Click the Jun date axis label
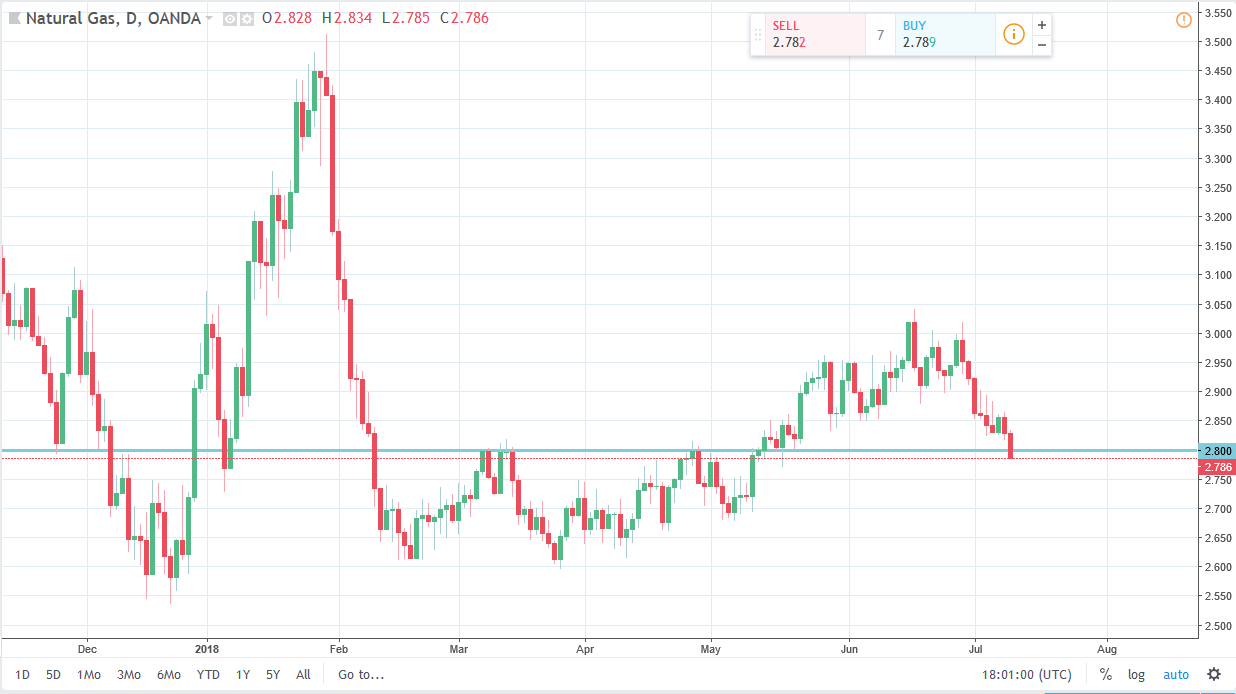This screenshot has width=1236, height=694. click(849, 648)
